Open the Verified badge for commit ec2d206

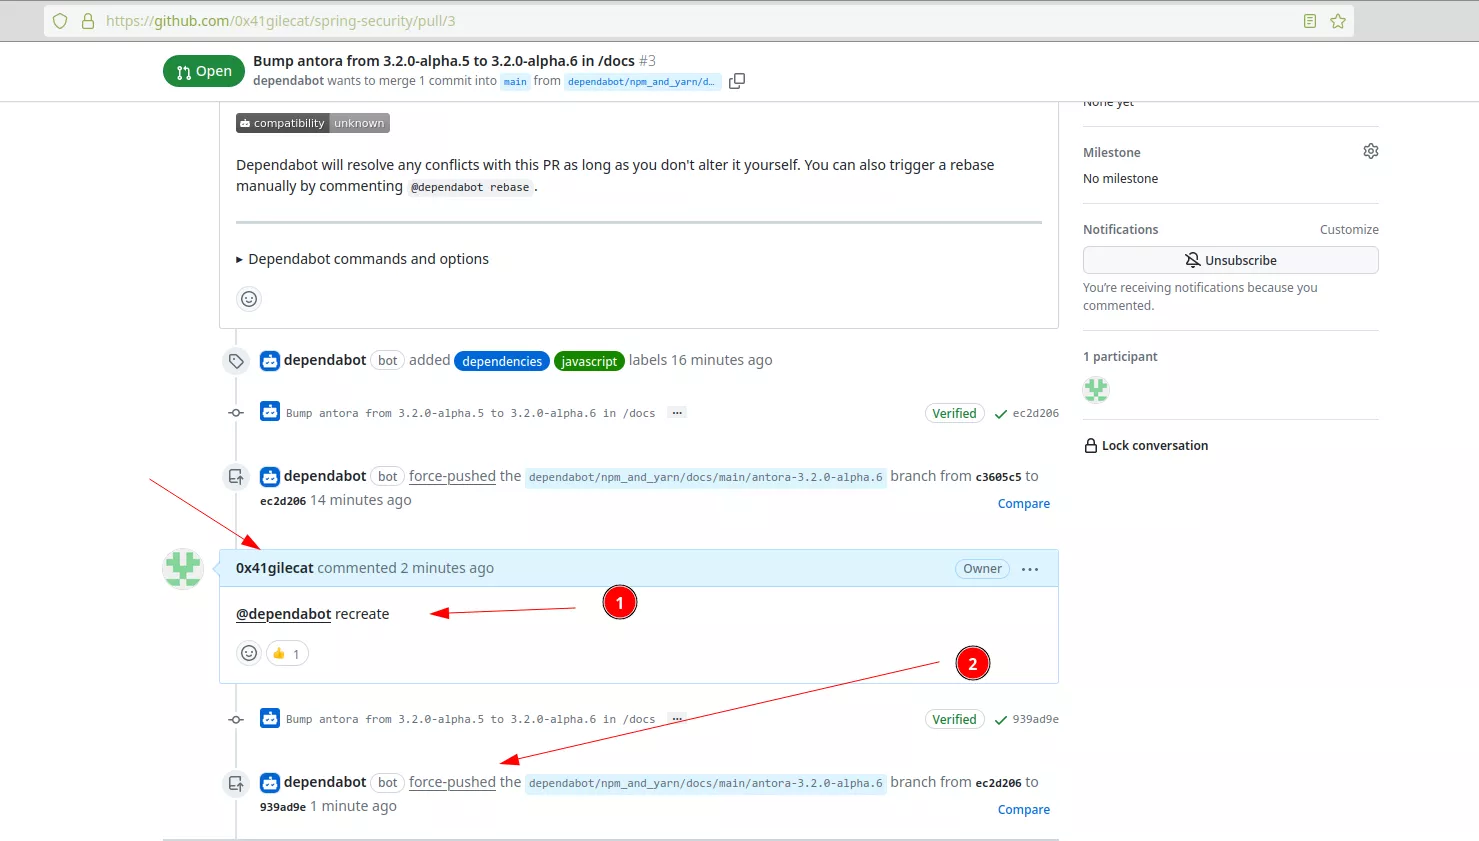coord(954,413)
